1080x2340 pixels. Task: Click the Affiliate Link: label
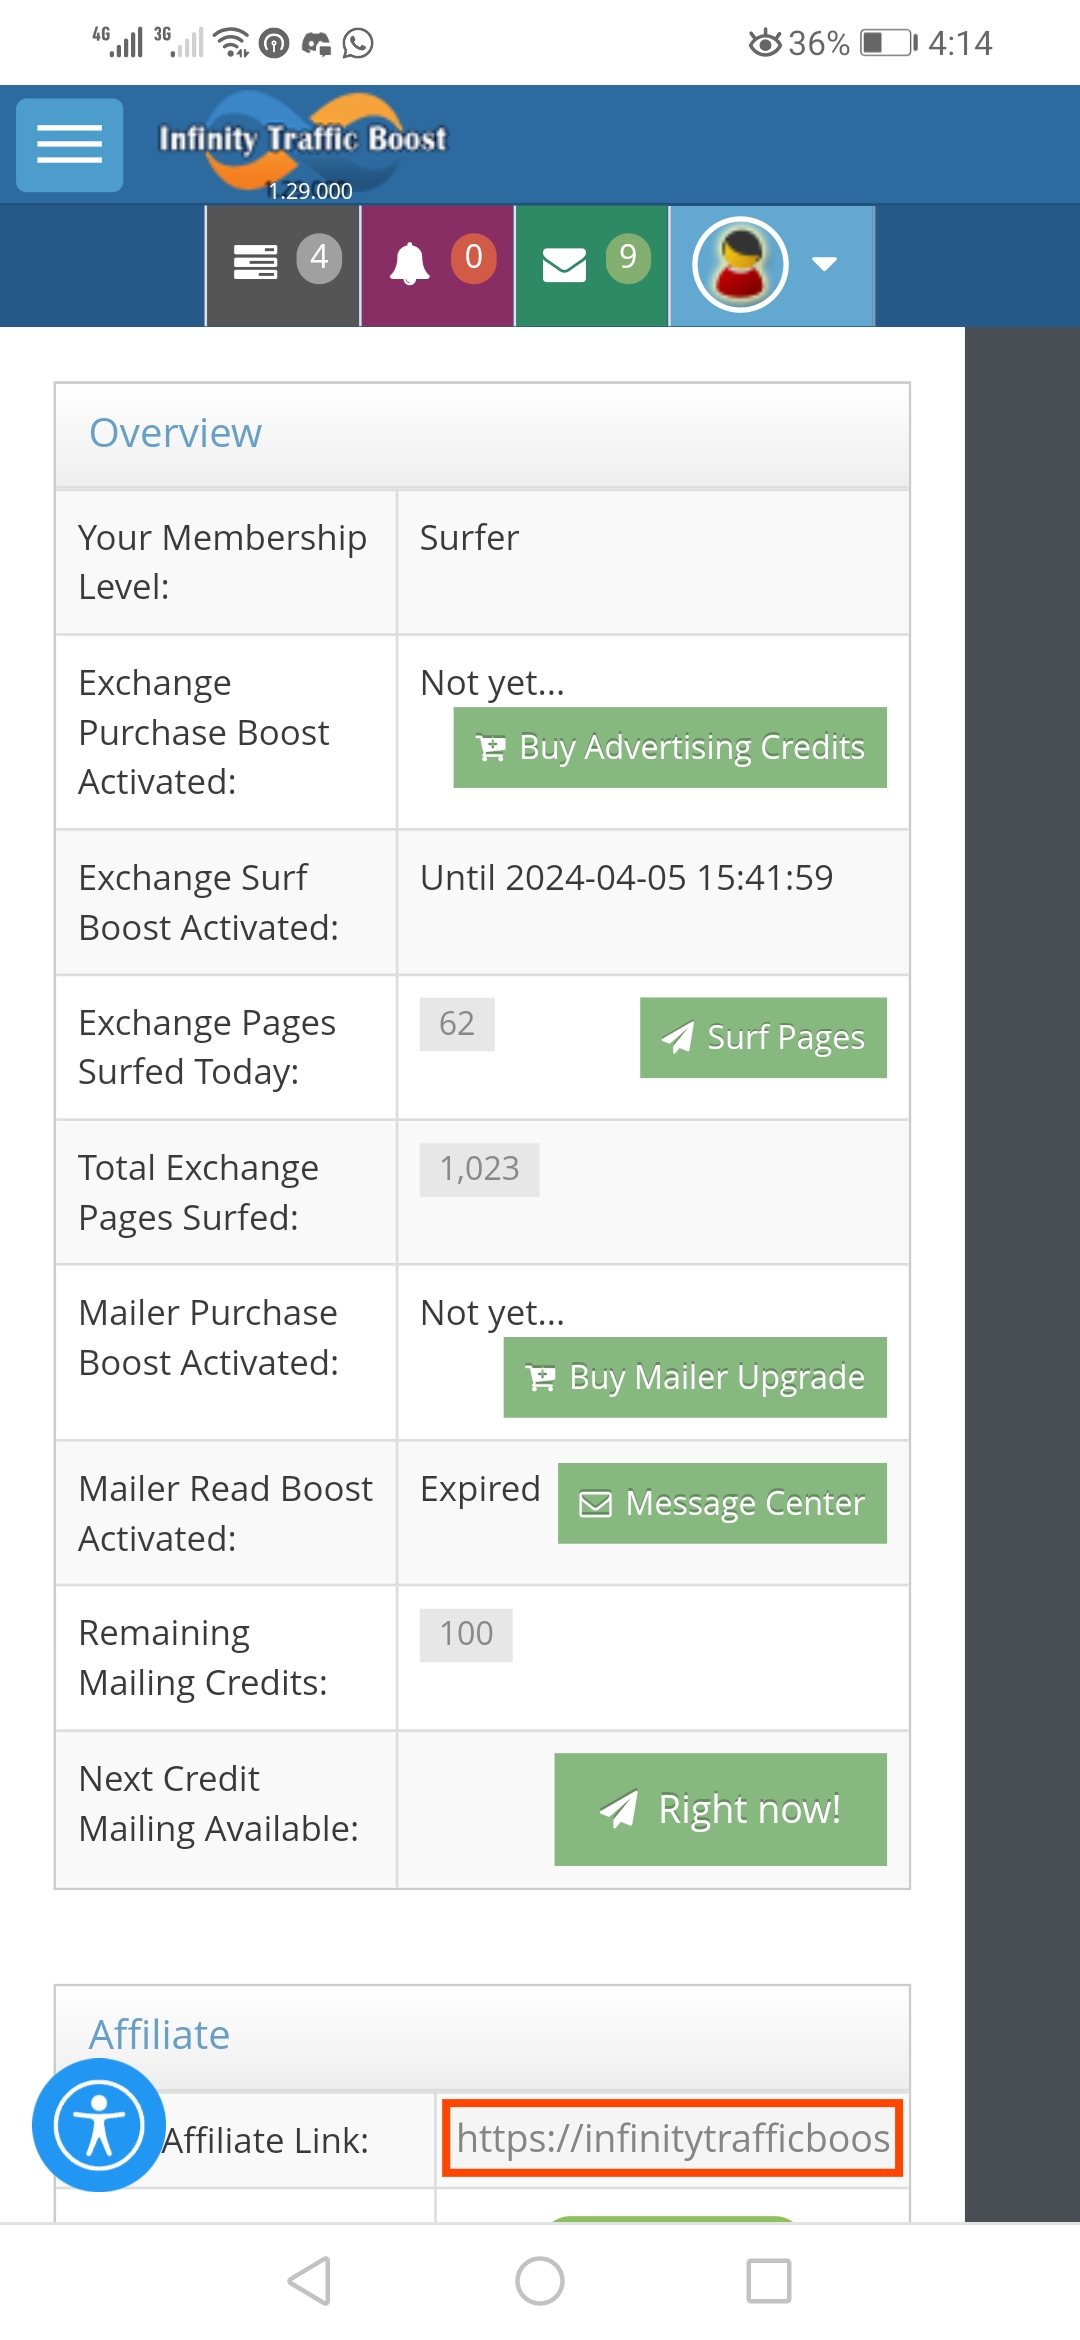pyautogui.click(x=266, y=2141)
